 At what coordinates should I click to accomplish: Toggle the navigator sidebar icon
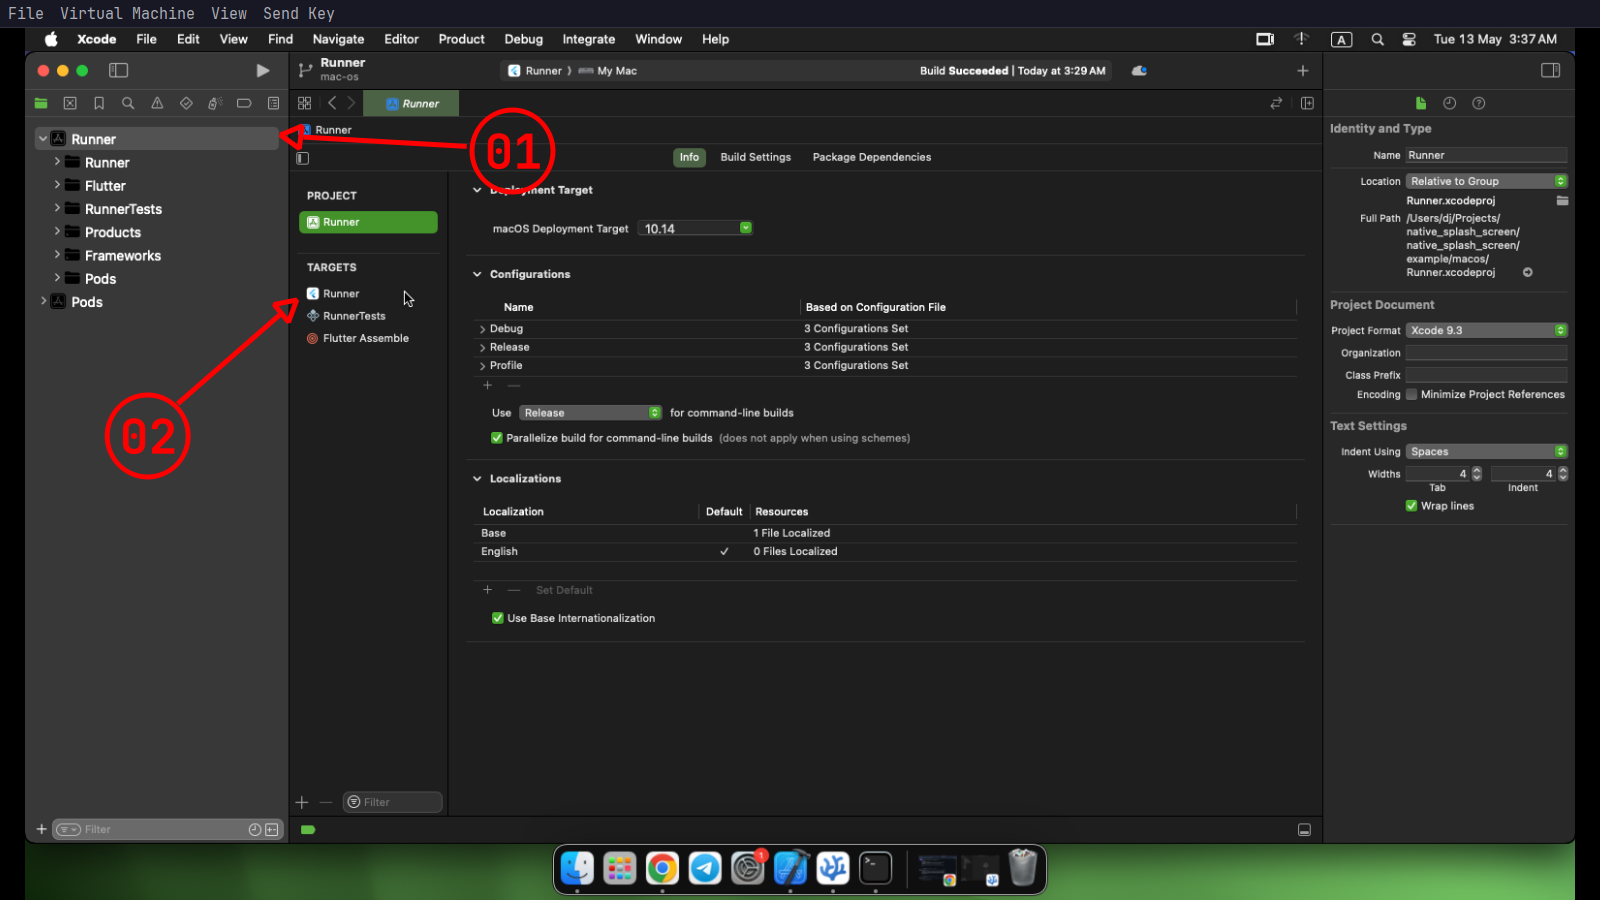[118, 71]
